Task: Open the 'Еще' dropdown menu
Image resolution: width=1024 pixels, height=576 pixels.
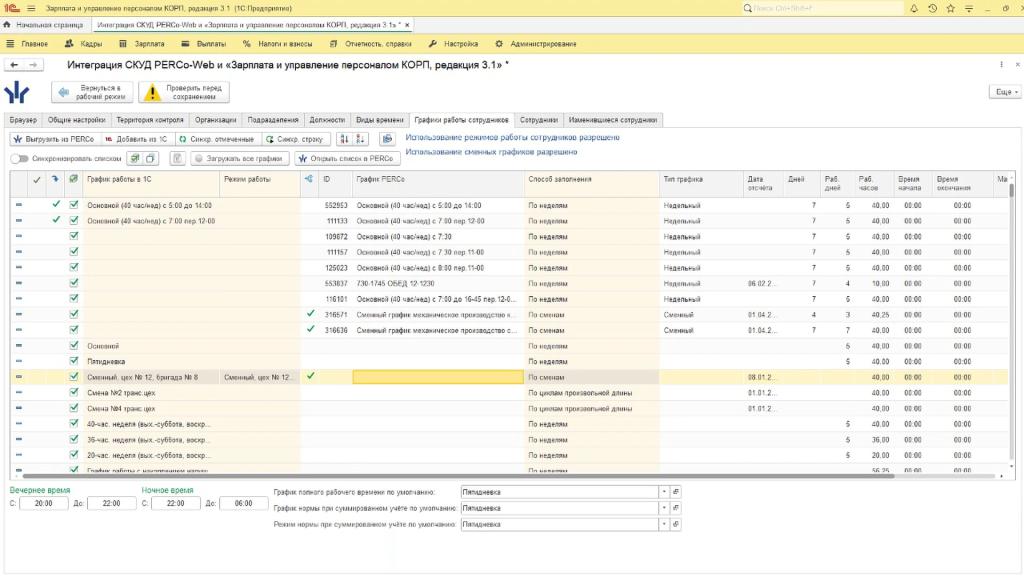Action: point(1006,92)
